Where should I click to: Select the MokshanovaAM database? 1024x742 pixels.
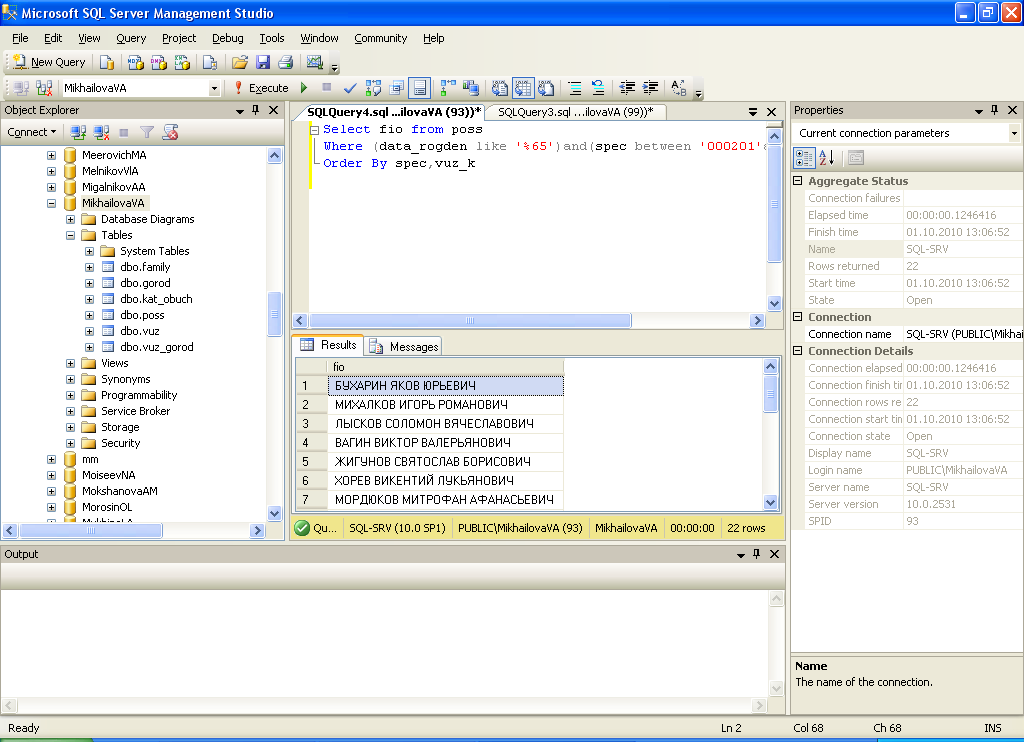pos(120,491)
